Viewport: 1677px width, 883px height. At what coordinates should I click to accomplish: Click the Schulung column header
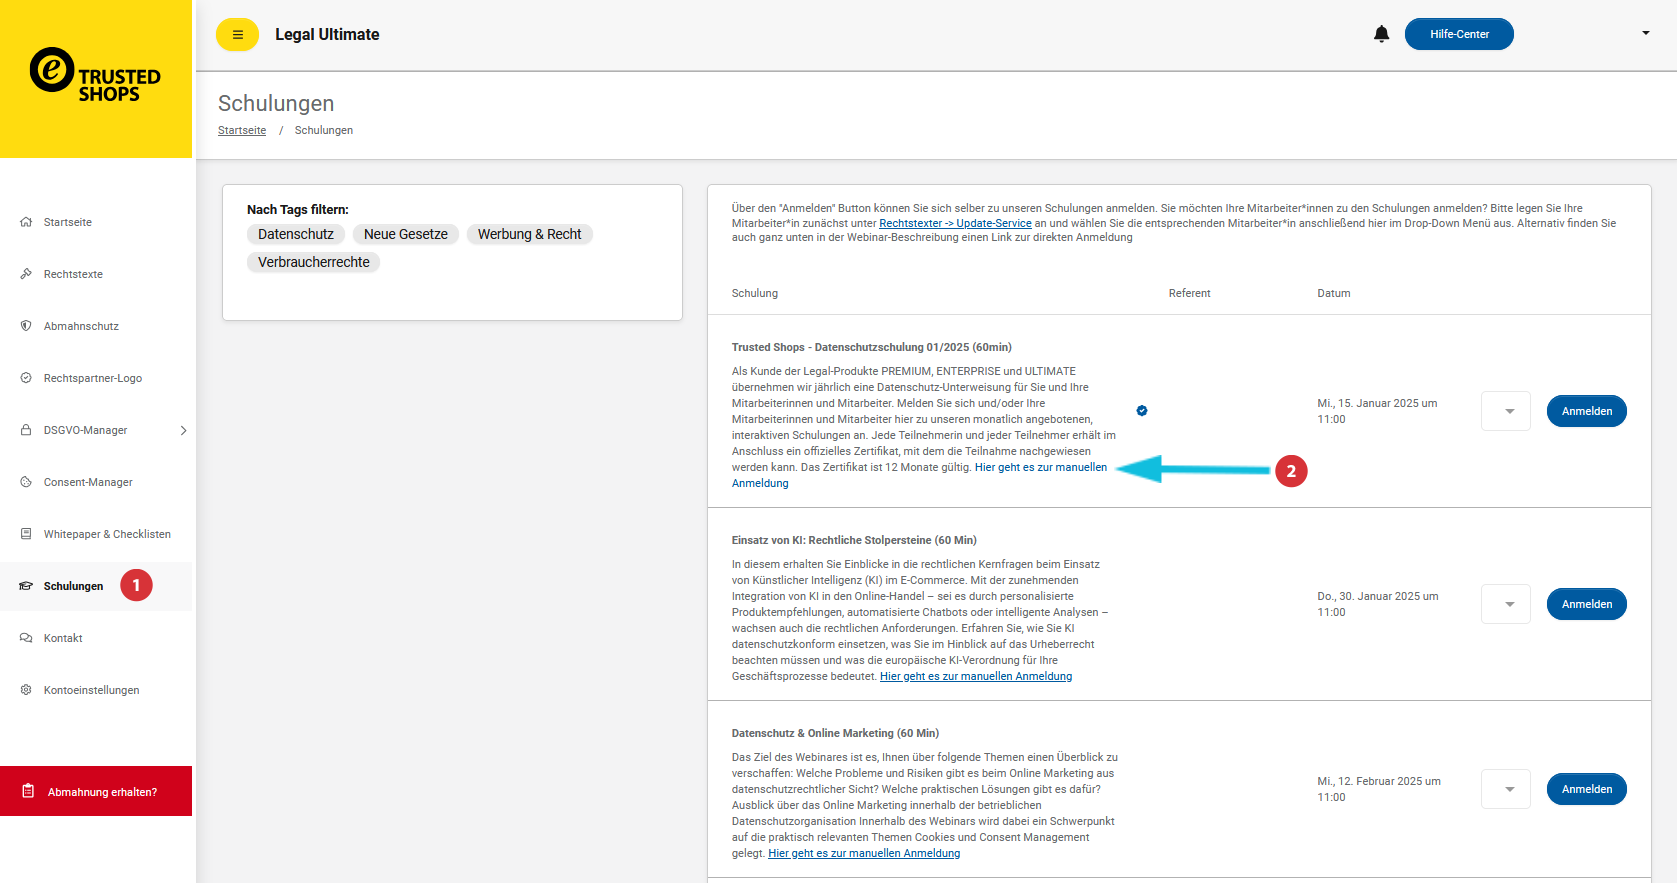755,293
